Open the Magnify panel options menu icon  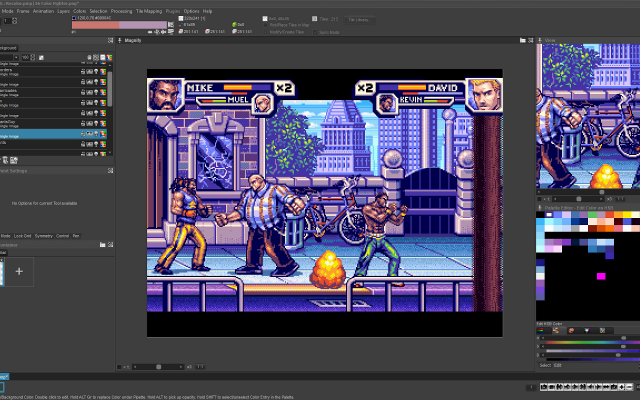click(x=531, y=40)
